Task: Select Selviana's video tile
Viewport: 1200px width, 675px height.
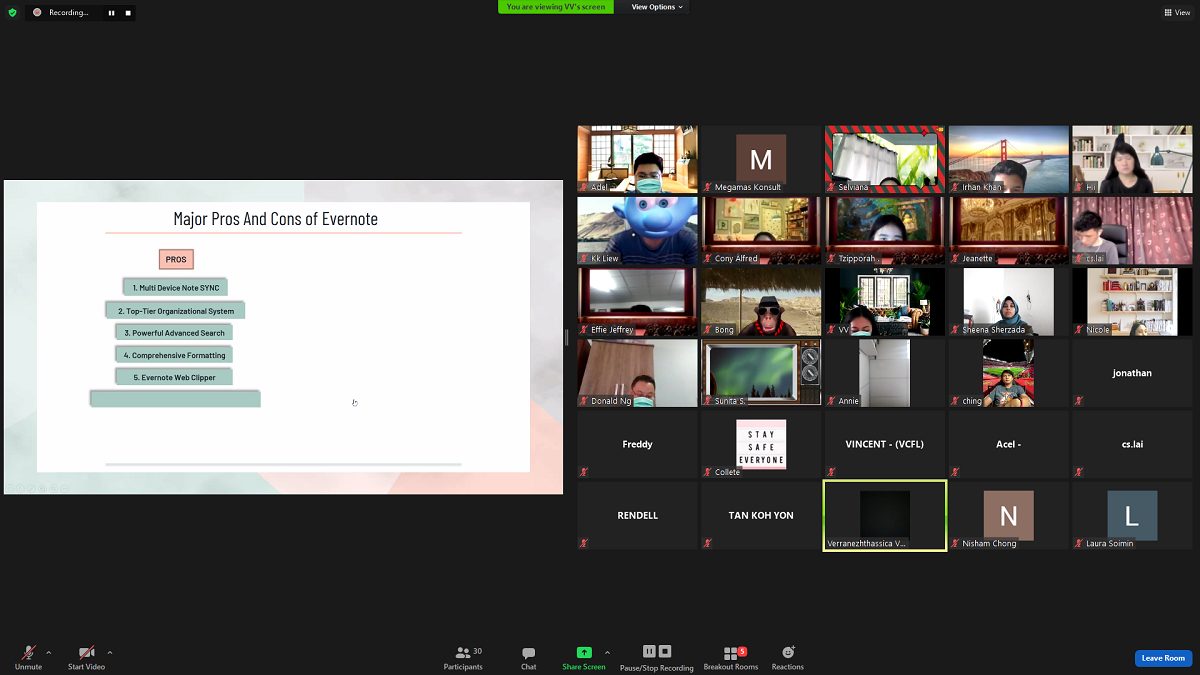Action: pyautogui.click(x=885, y=159)
